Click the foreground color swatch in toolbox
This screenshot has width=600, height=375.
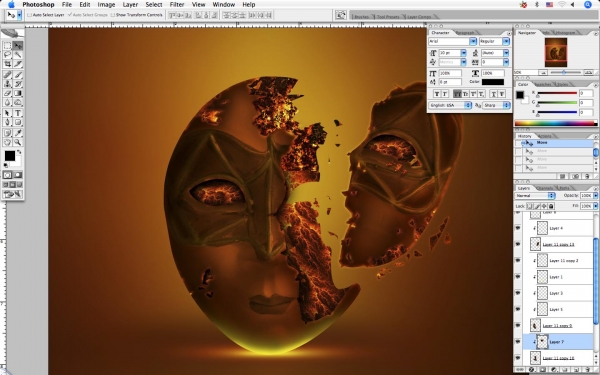tap(10, 156)
